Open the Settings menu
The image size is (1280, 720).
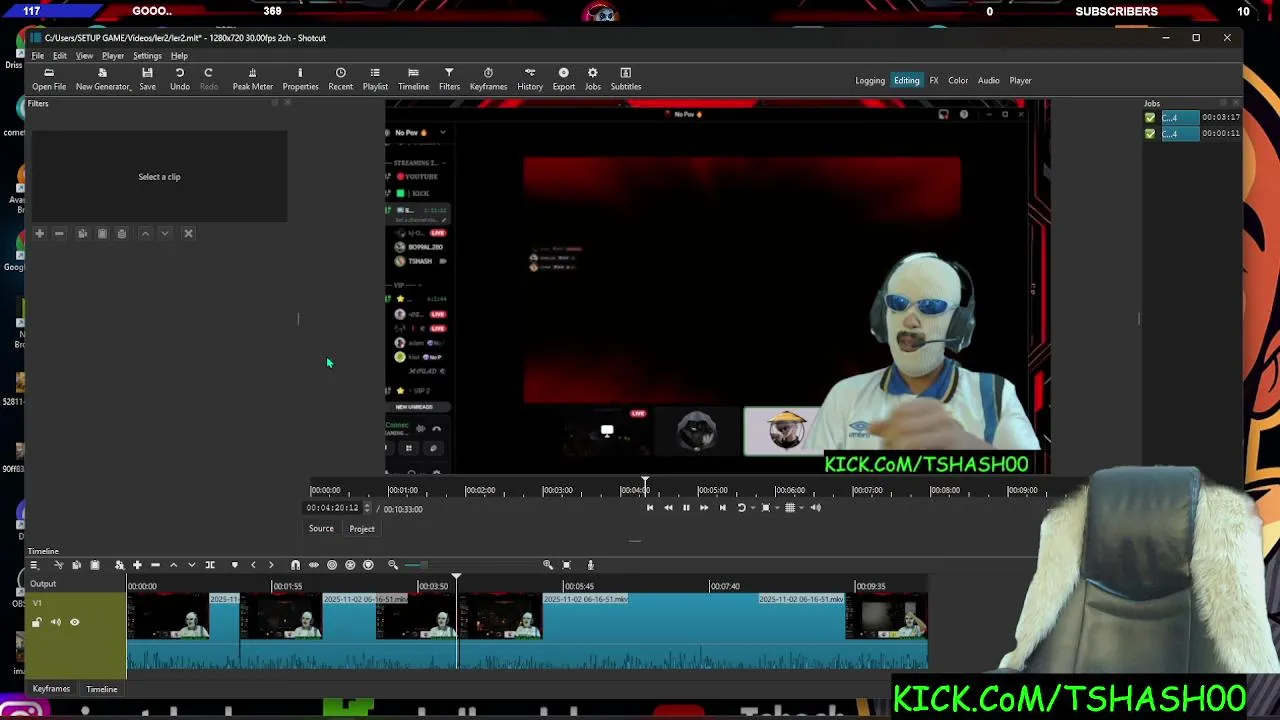pyautogui.click(x=147, y=56)
